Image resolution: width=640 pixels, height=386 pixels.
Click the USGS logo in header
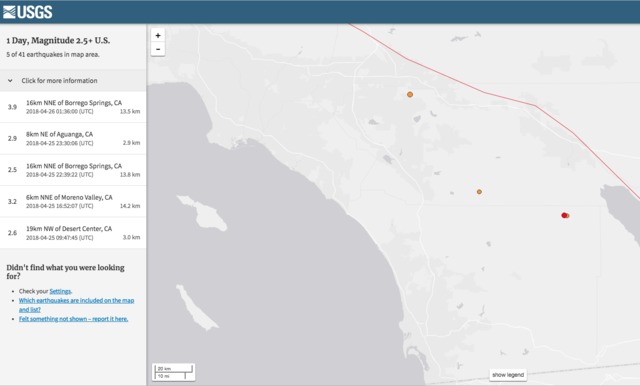27,12
